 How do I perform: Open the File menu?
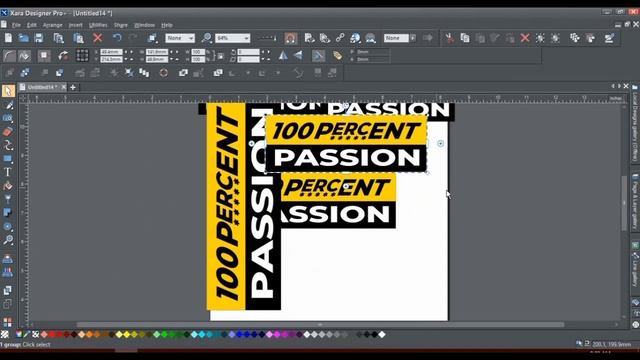click(x=16, y=25)
